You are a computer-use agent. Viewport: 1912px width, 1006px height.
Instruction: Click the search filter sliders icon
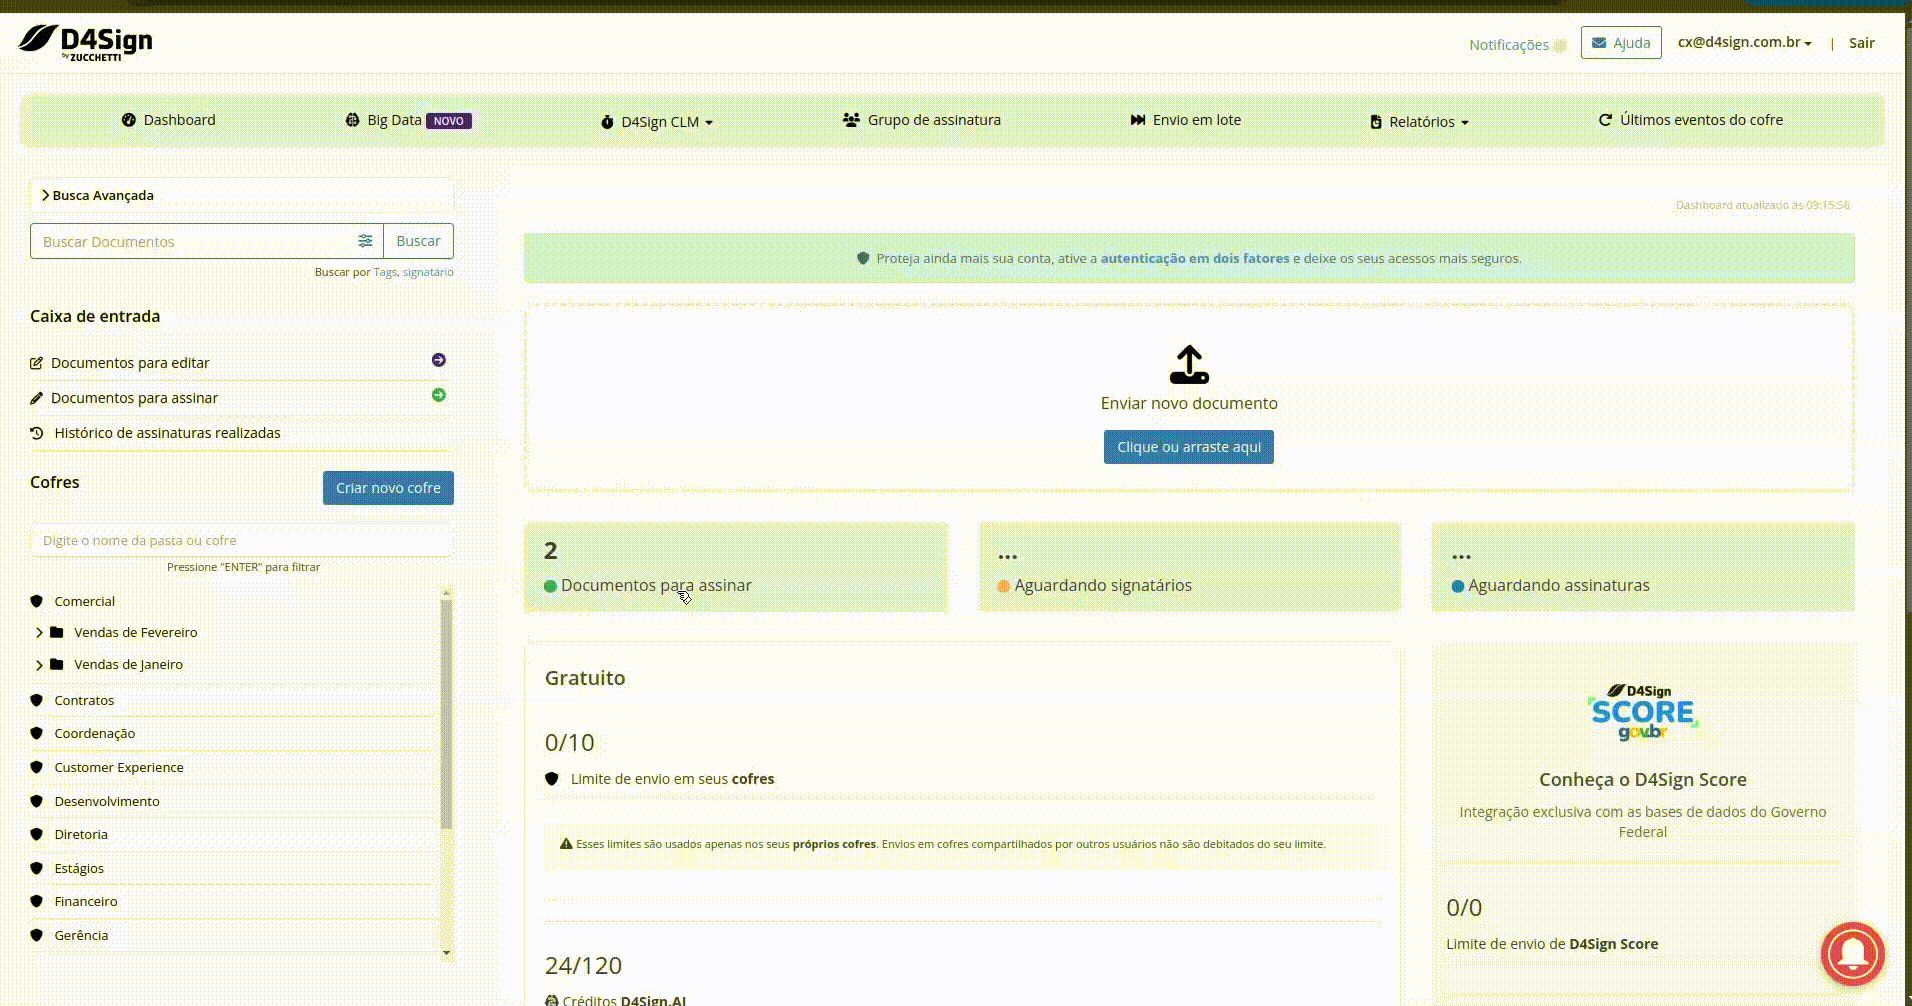point(365,241)
